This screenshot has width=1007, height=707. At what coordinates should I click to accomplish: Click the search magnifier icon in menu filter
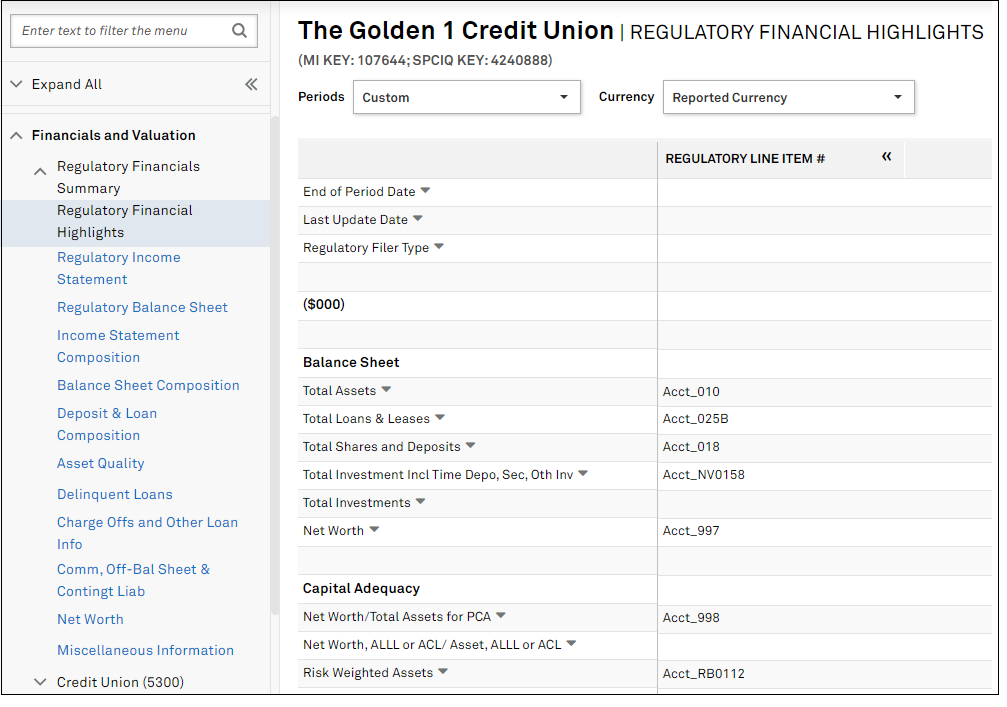pyautogui.click(x=239, y=31)
